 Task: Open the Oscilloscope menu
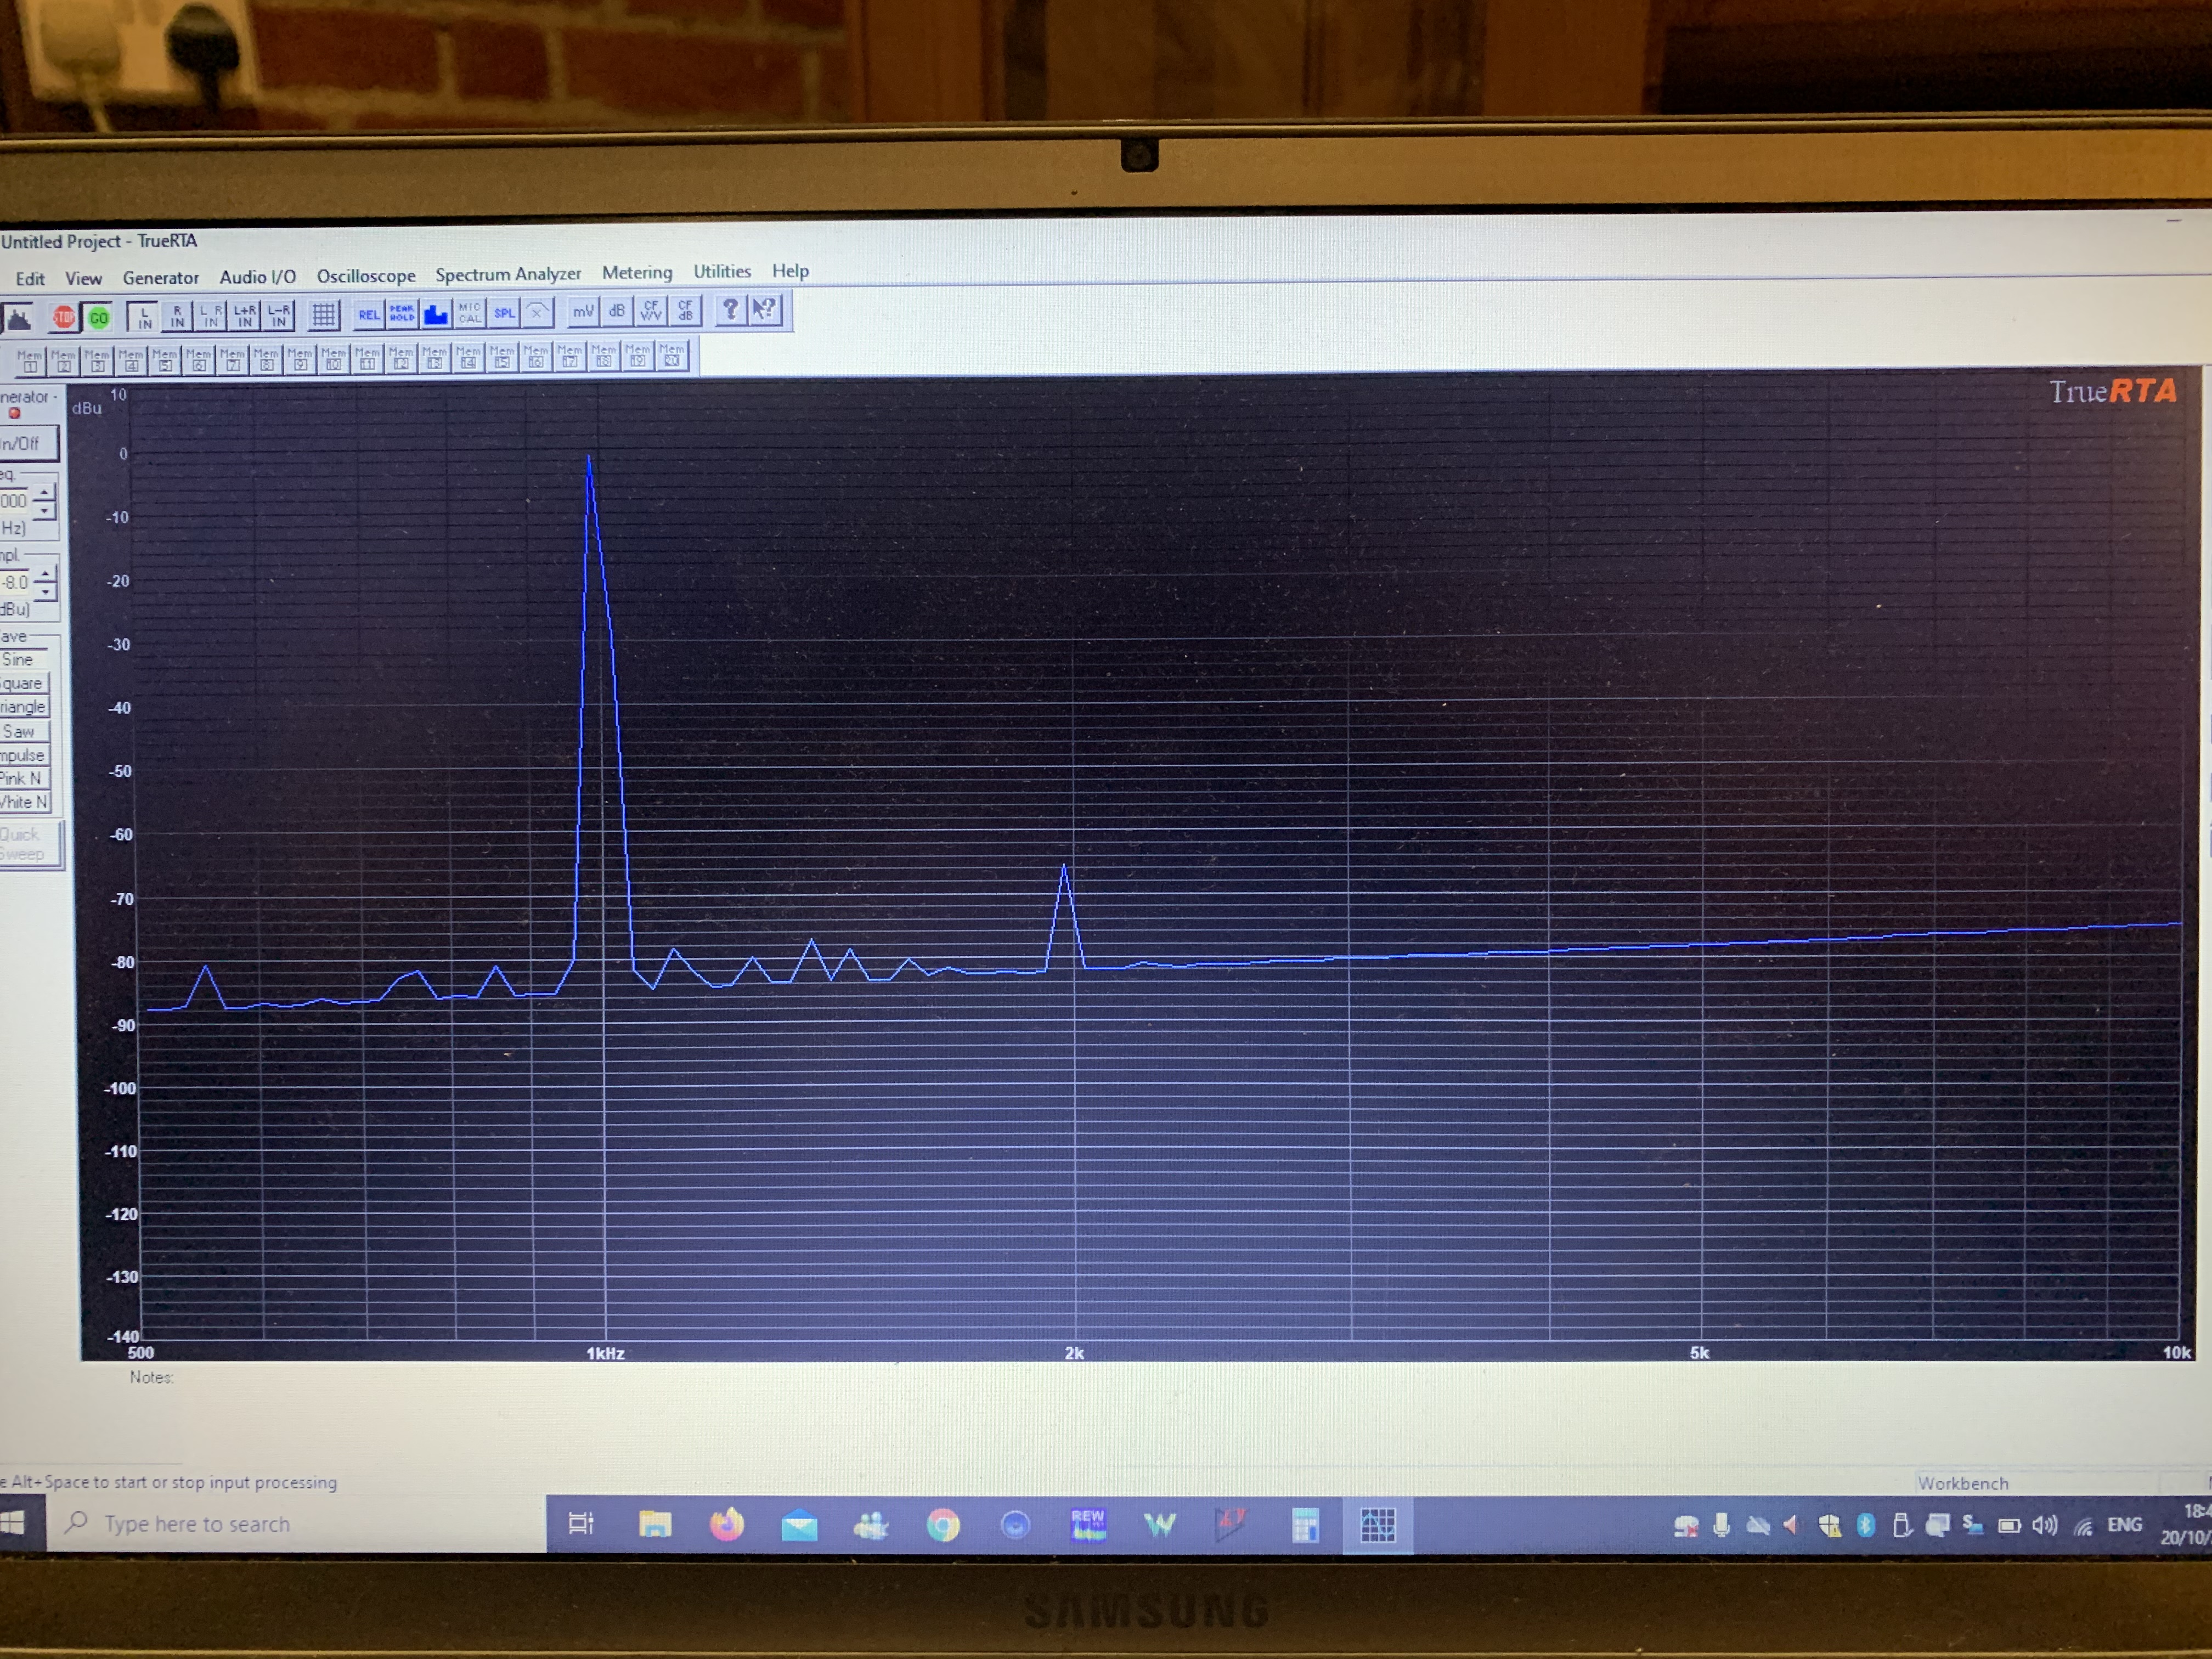[x=366, y=275]
